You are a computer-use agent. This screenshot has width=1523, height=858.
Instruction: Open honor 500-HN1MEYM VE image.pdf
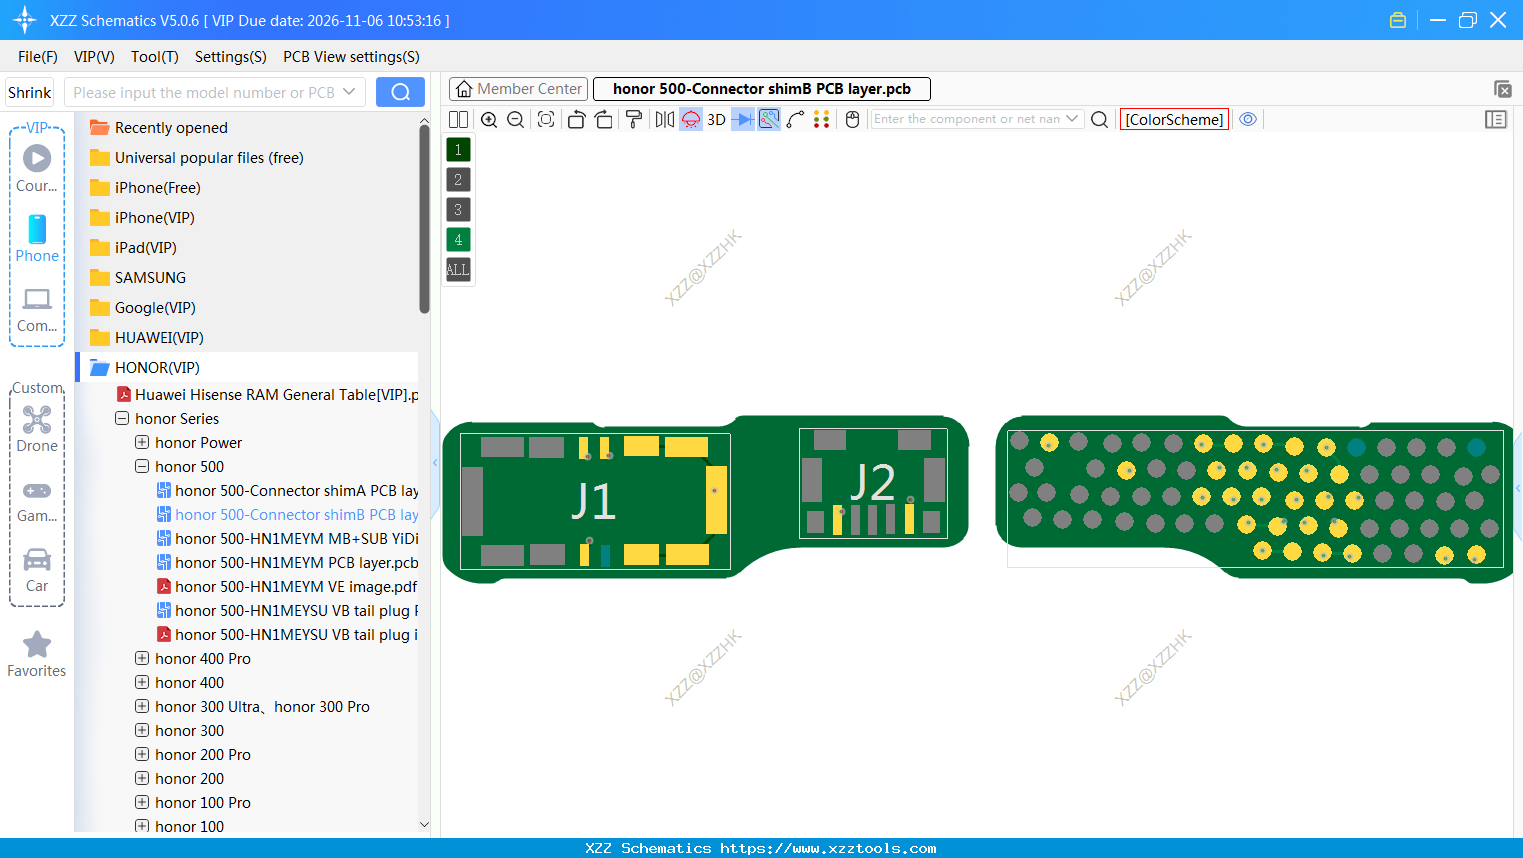(287, 587)
